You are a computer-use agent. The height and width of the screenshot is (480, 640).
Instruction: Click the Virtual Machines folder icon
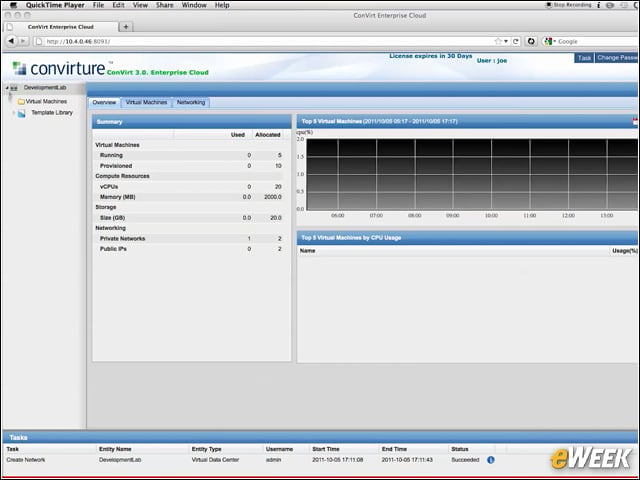coord(21,102)
